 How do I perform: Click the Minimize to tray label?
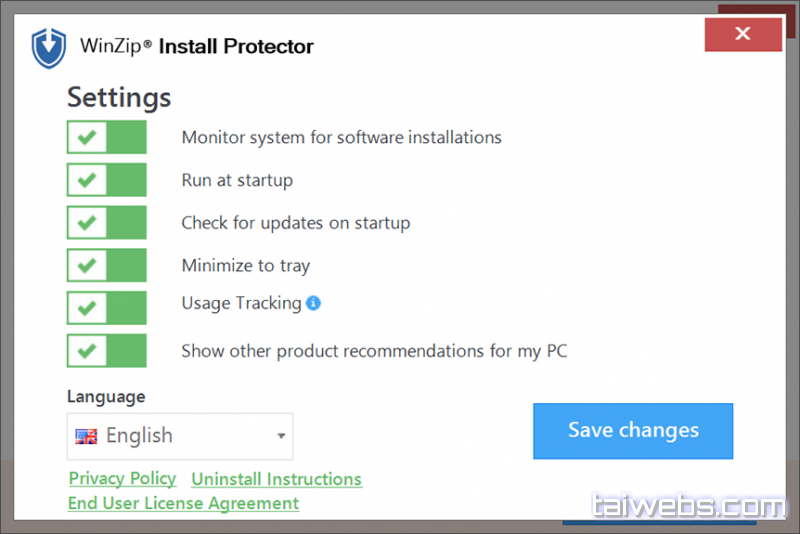[x=246, y=265]
